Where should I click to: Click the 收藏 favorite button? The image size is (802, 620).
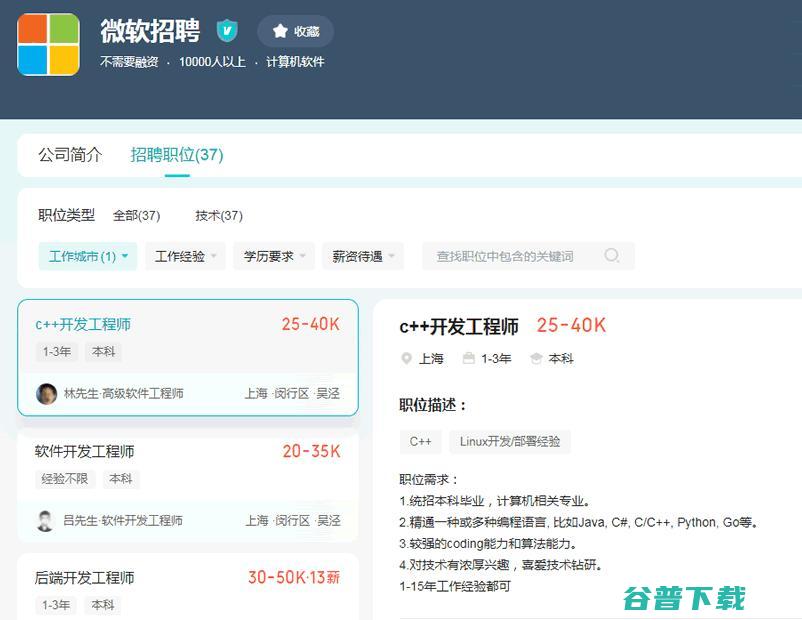[296, 31]
